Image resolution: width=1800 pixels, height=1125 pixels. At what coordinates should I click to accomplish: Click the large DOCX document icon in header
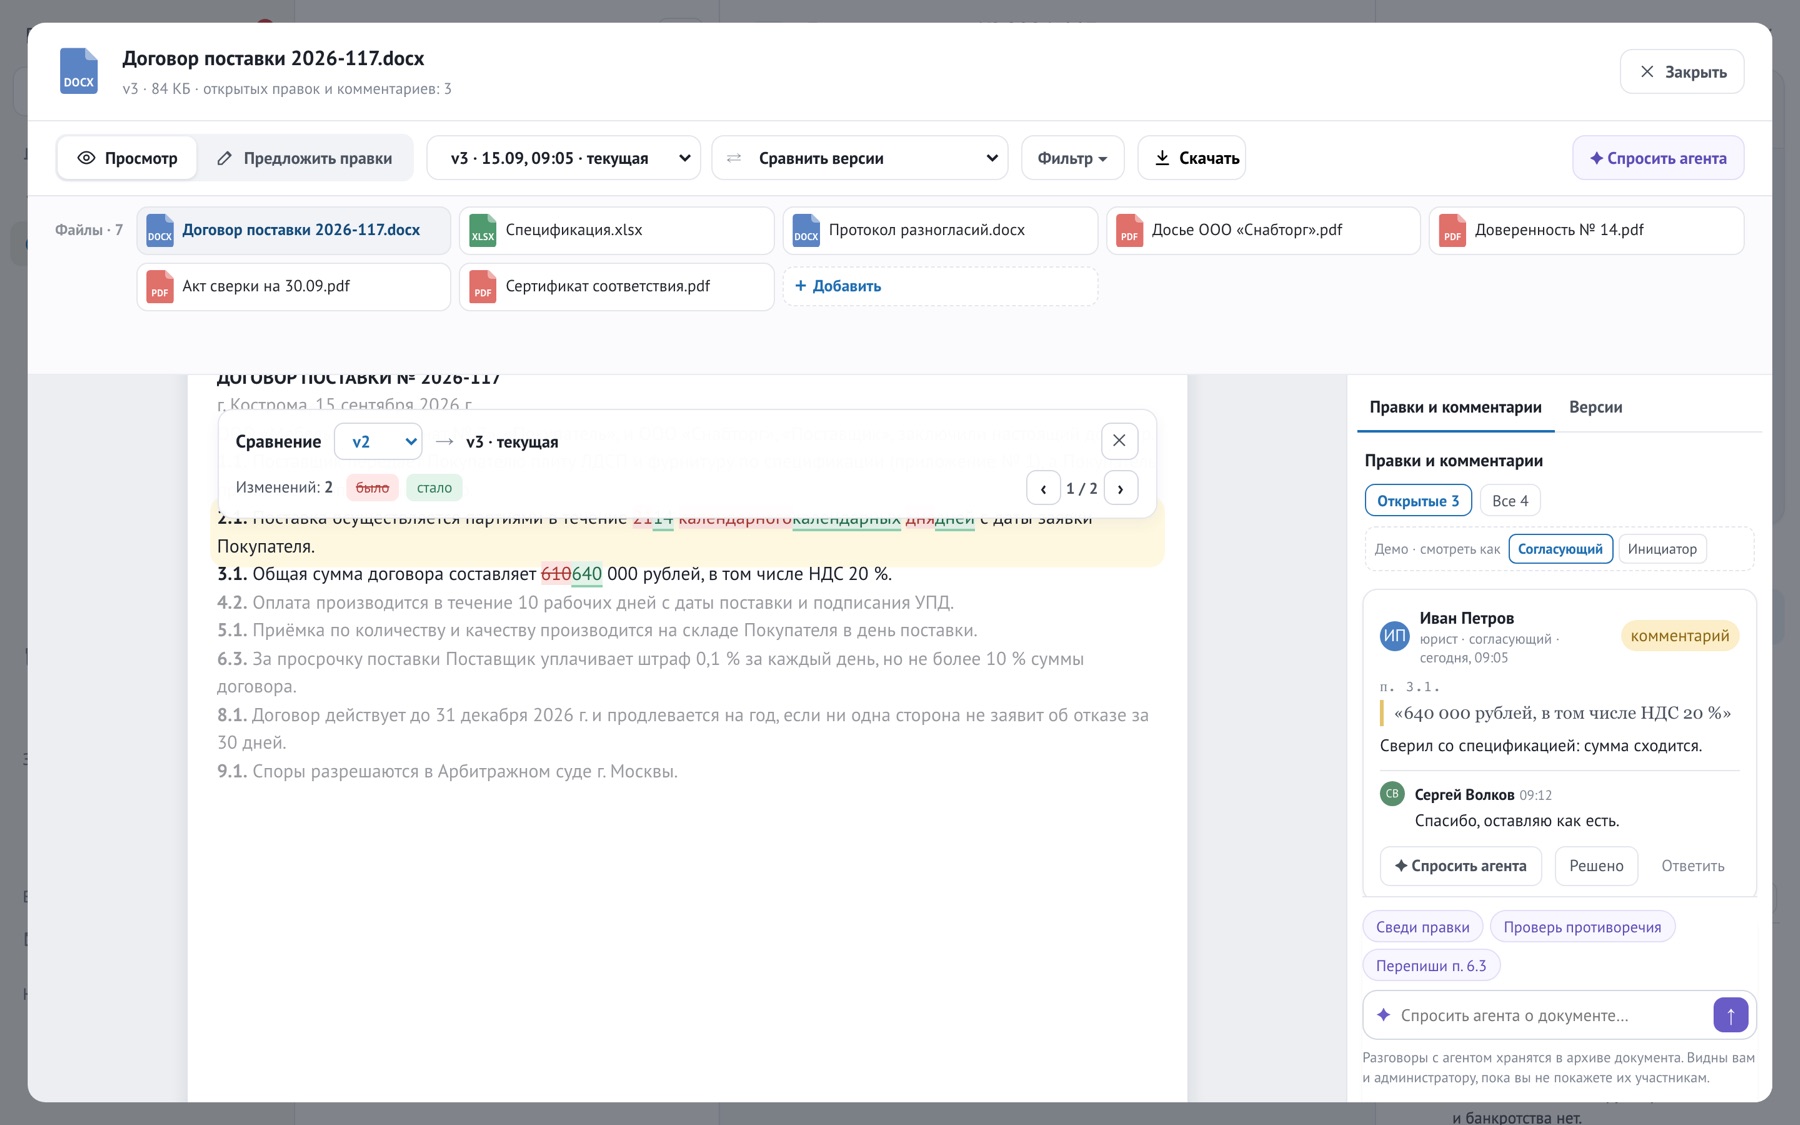[x=79, y=71]
